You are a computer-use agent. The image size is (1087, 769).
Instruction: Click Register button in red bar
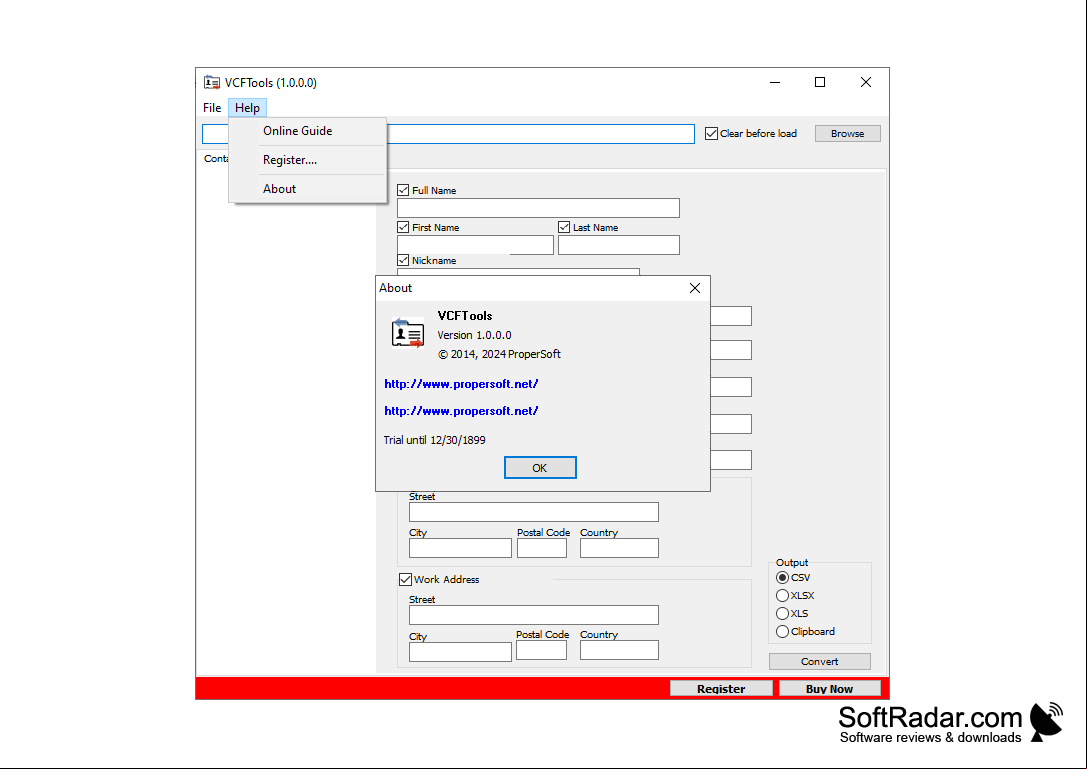(721, 689)
